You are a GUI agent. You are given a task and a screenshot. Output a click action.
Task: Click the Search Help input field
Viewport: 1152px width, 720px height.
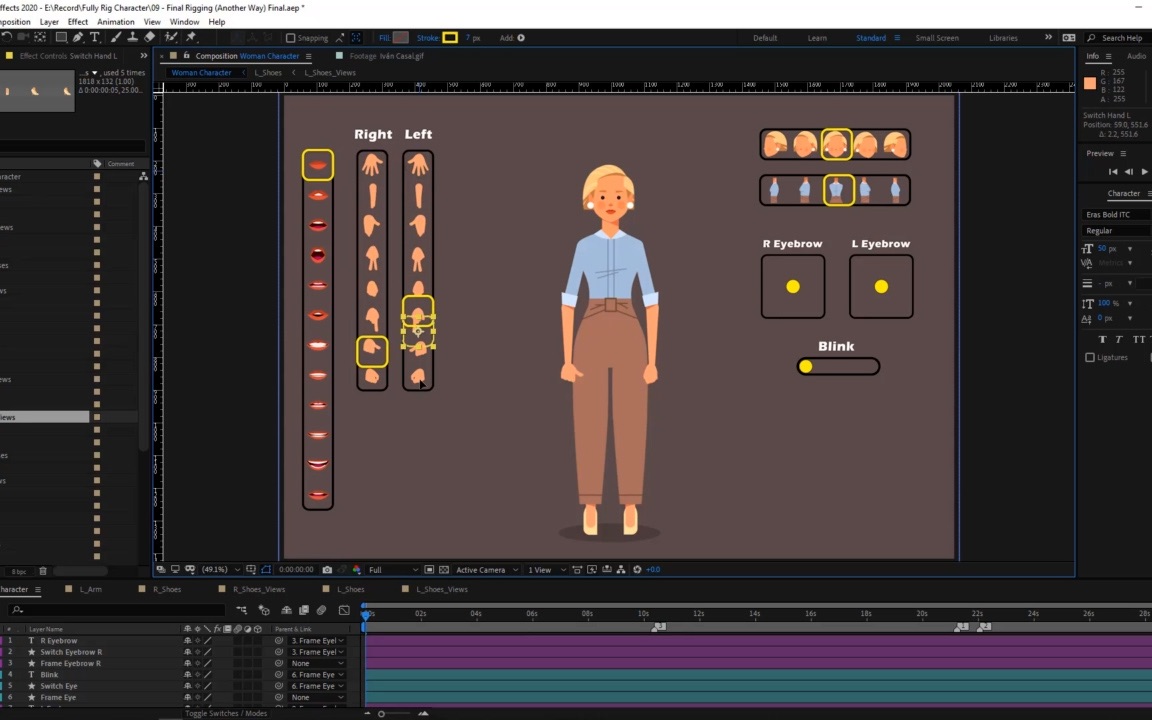tap(1121, 38)
